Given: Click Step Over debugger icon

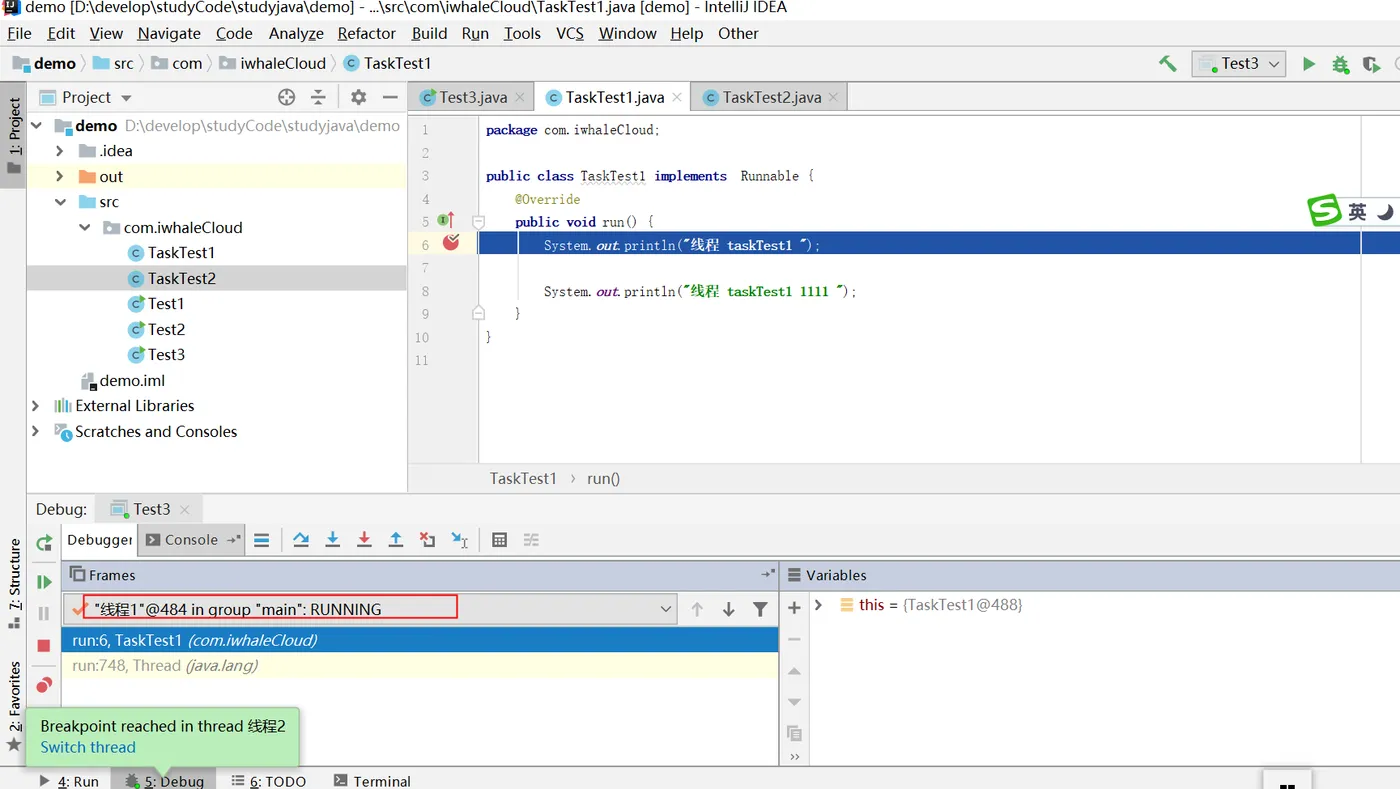Looking at the screenshot, I should (301, 540).
